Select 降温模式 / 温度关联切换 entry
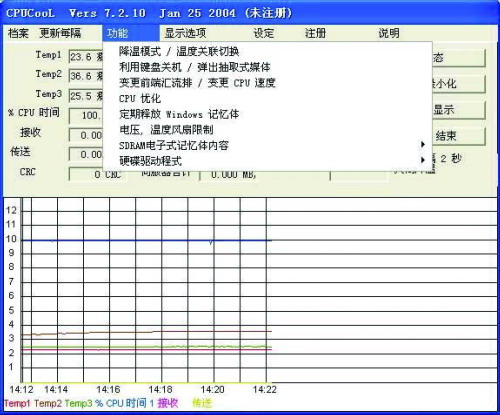The height and width of the screenshot is (415, 500). pyautogui.click(x=267, y=51)
